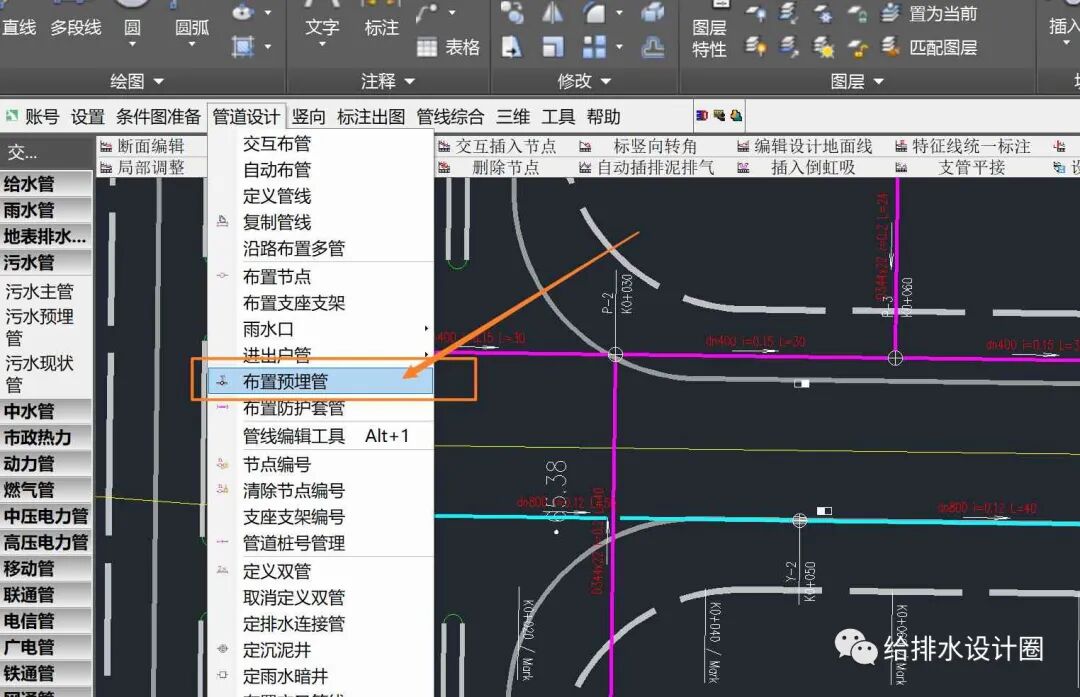Open the dropdown arrow beside the leader icon
Screen dimensions: 1080x697
click(453, 12)
